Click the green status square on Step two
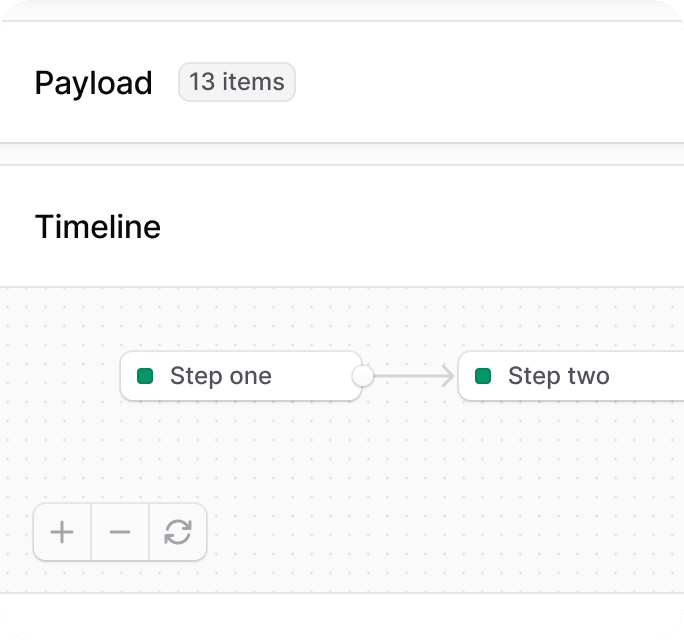The width and height of the screenshot is (684, 640). tap(483, 376)
